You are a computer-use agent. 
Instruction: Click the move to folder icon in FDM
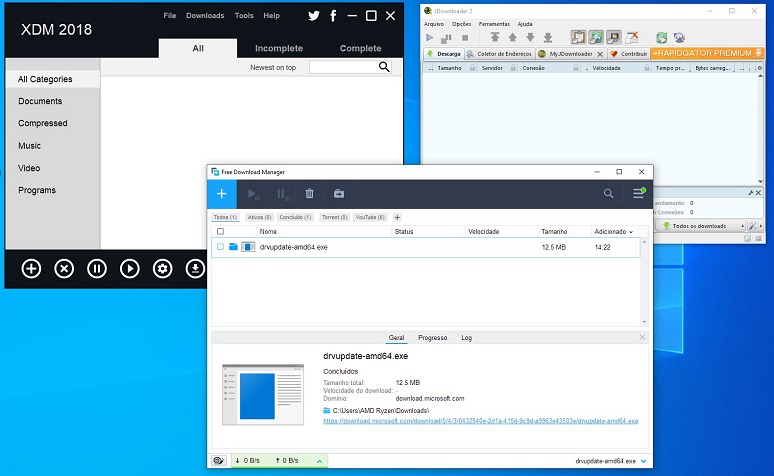point(339,194)
